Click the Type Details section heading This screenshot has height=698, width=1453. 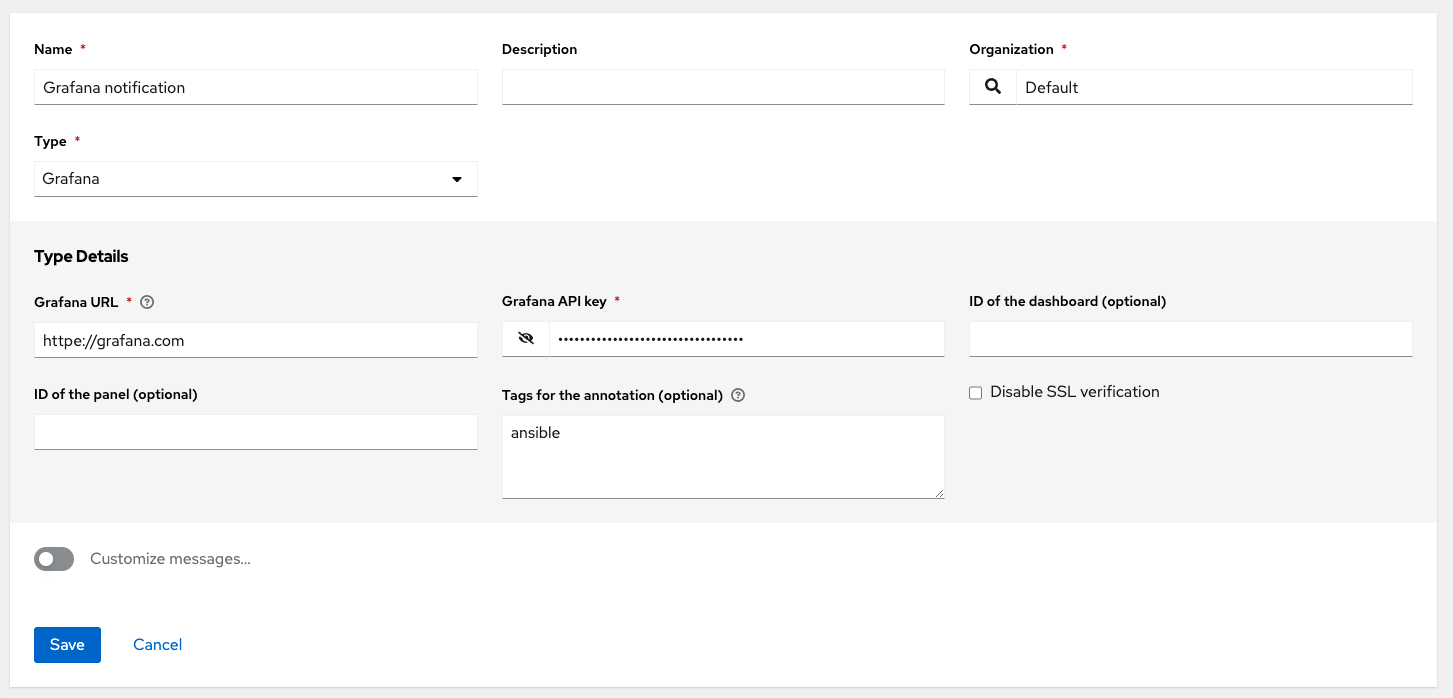click(81, 256)
